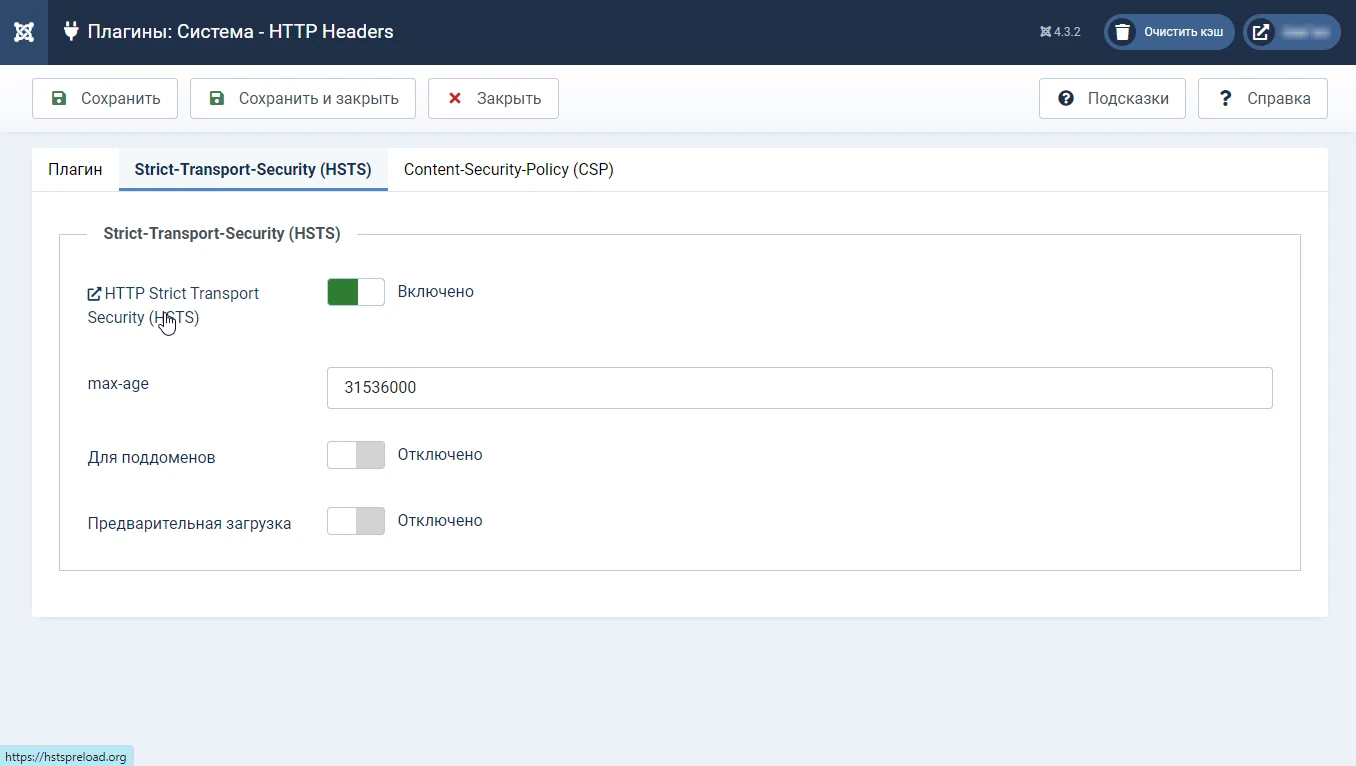This screenshot has width=1356, height=766.
Task: Enable the Предварительная загрузка switch
Action: (x=356, y=521)
